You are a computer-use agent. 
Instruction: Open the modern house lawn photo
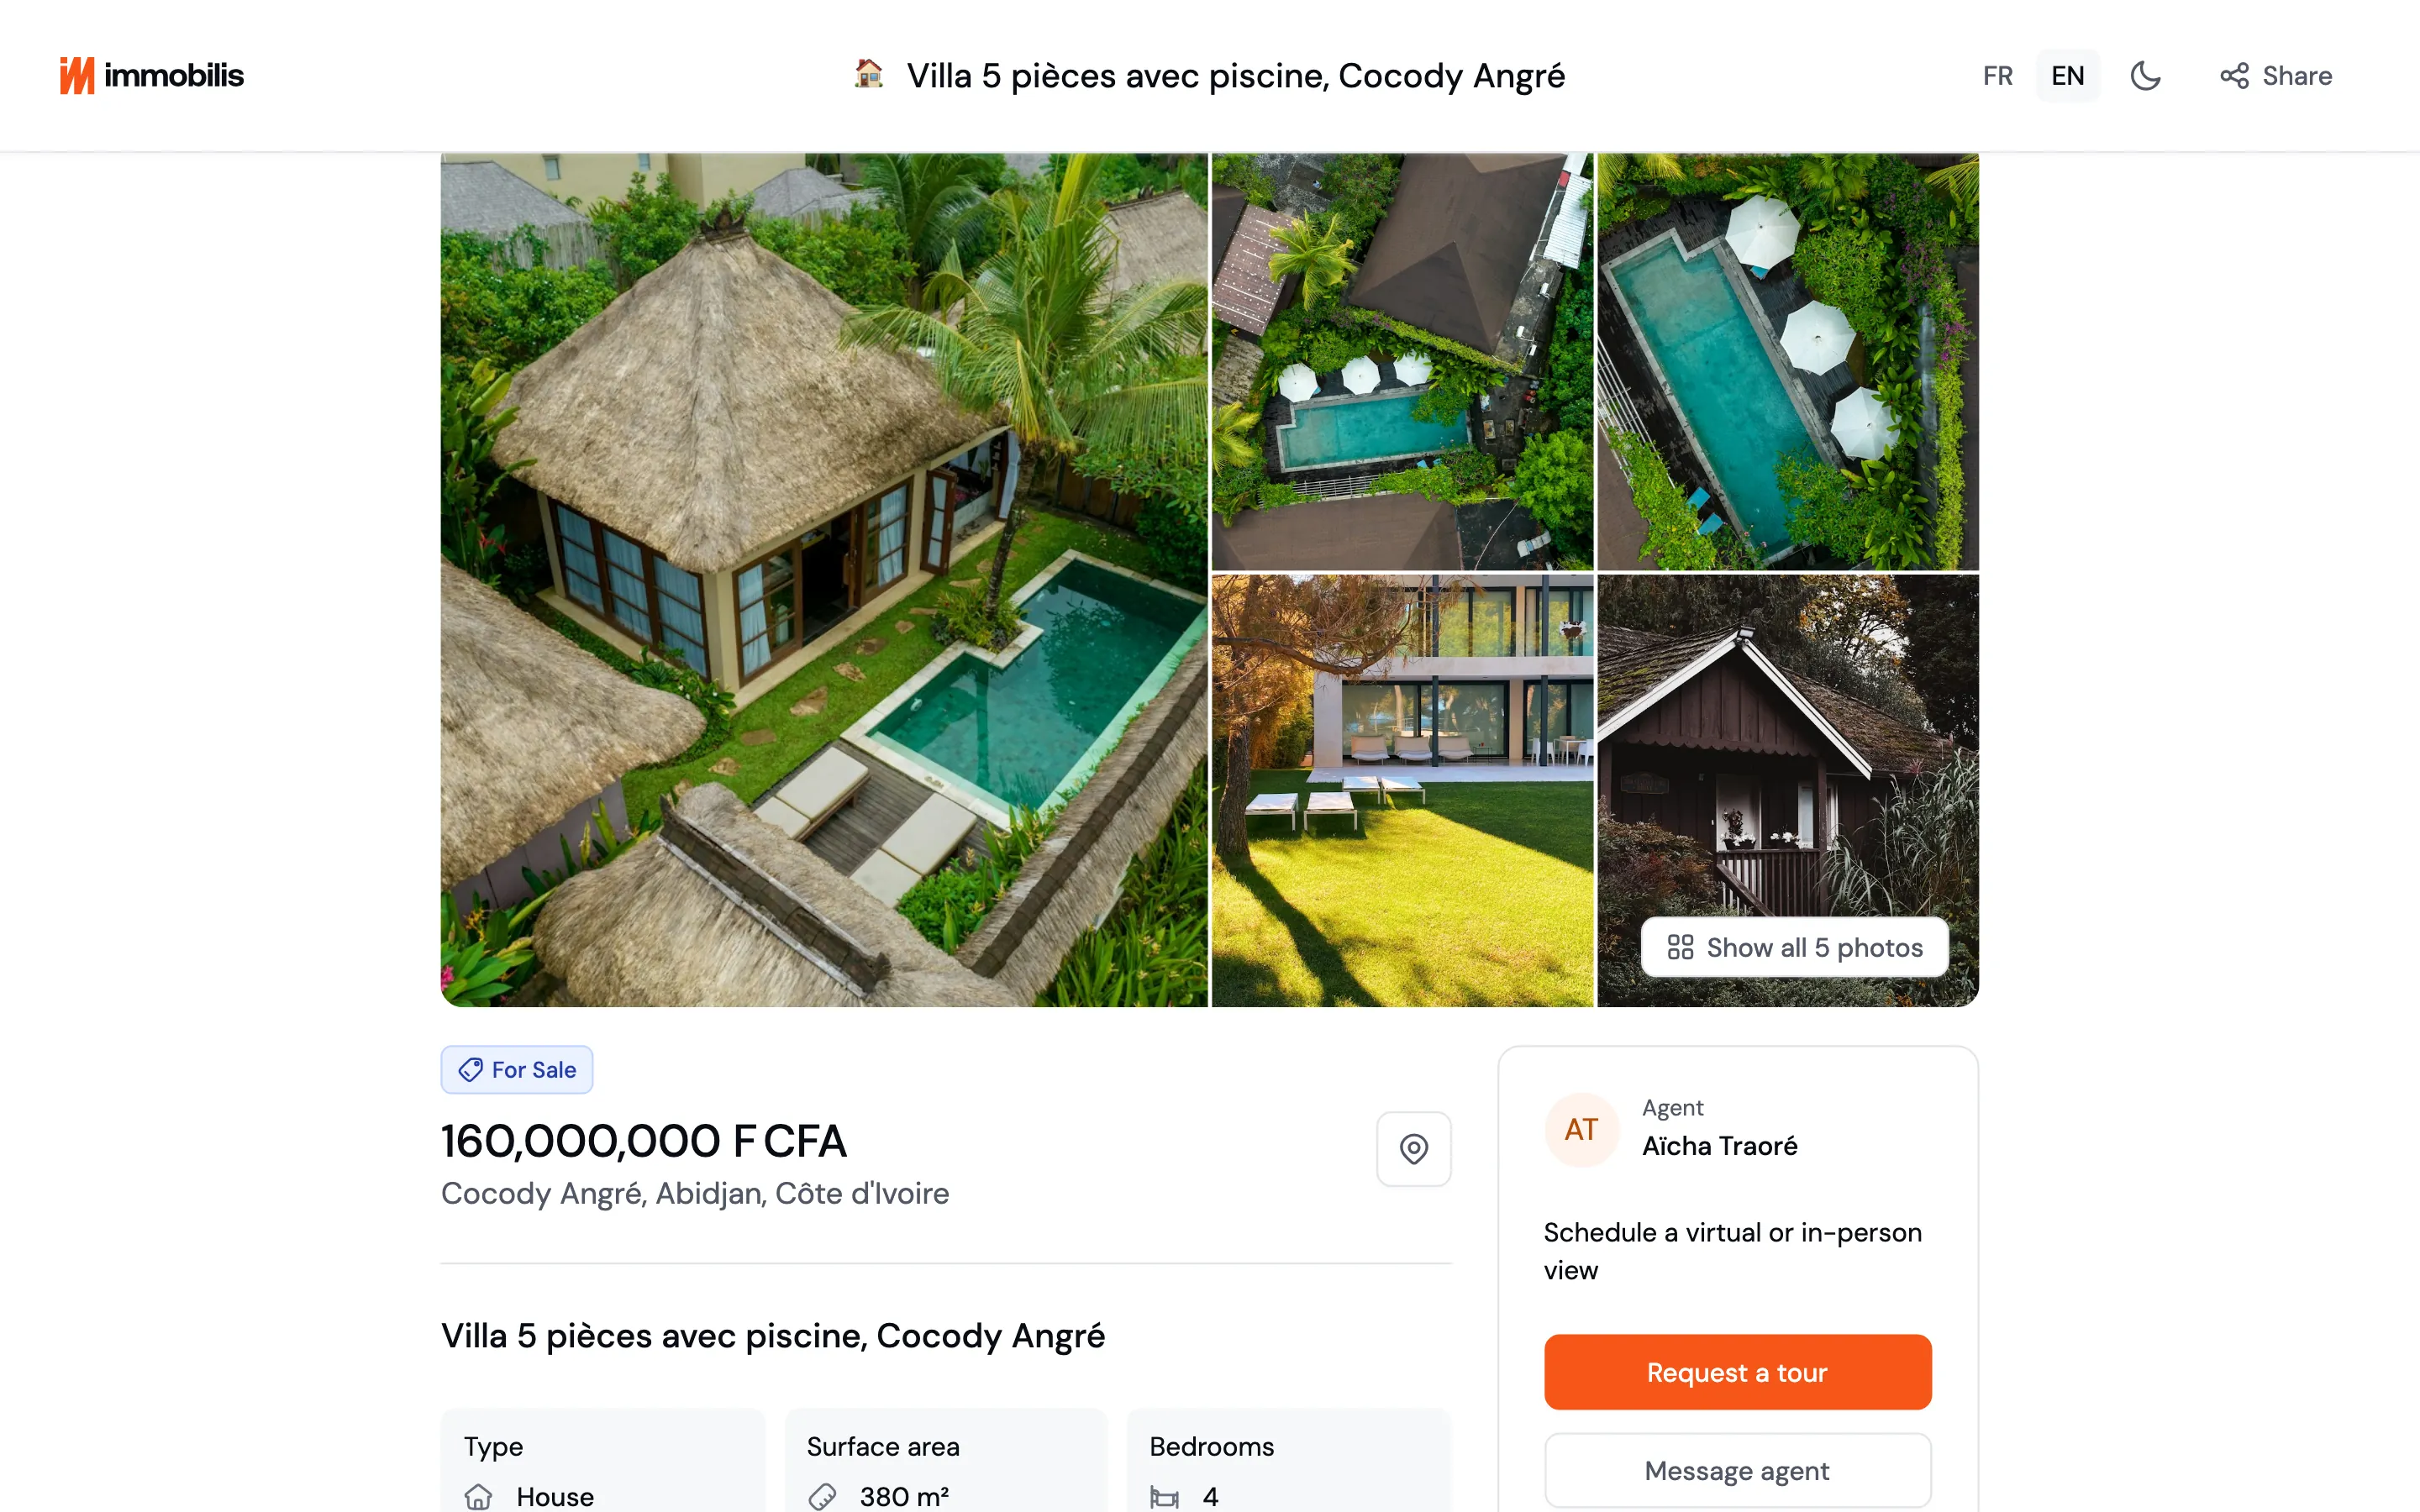coord(1402,790)
